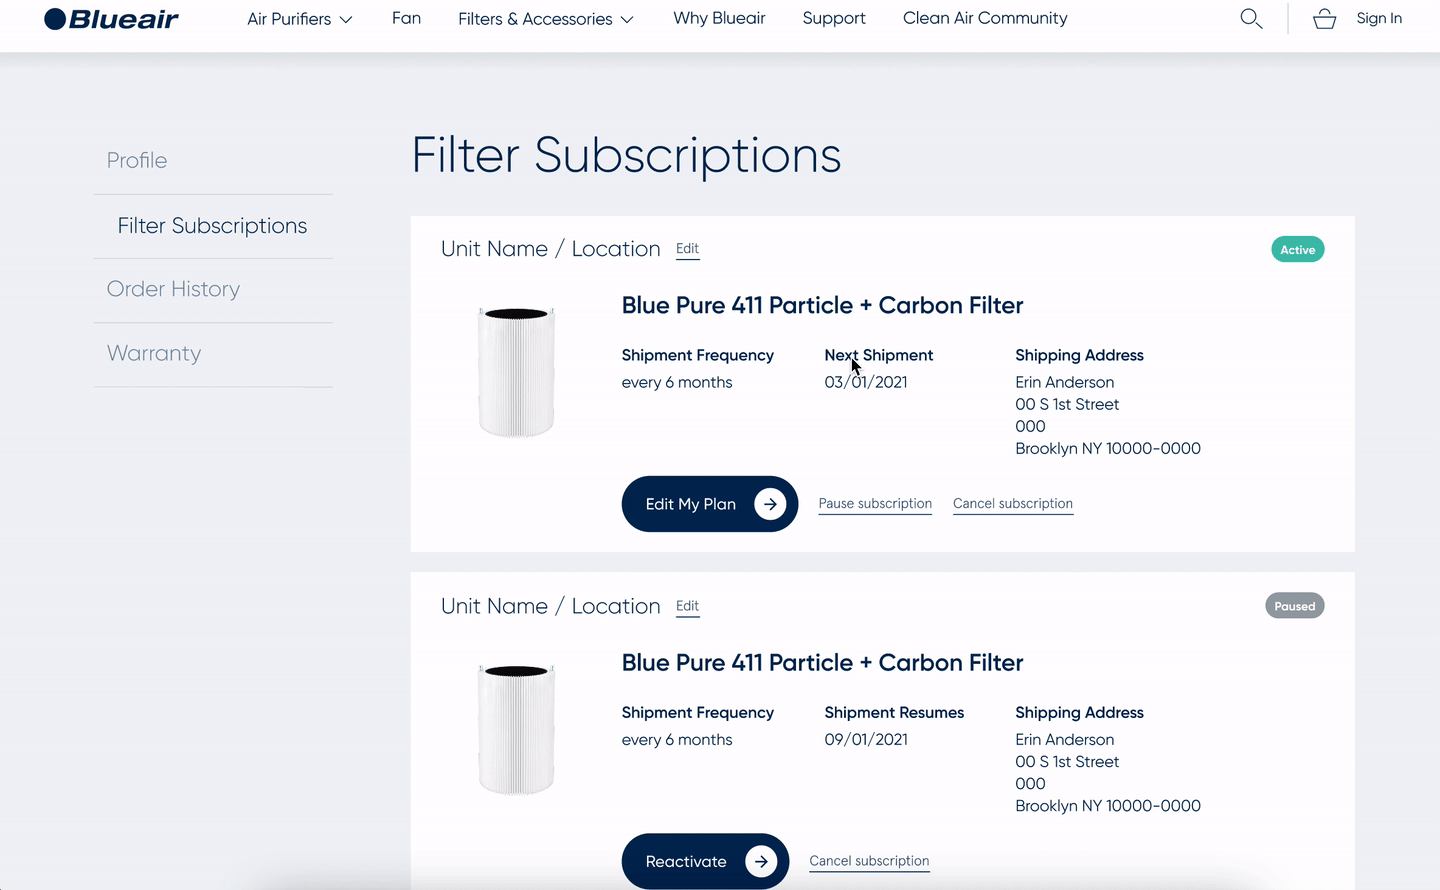Click the resume date 09/01/2021
Image resolution: width=1440 pixels, height=890 pixels.
(x=866, y=740)
